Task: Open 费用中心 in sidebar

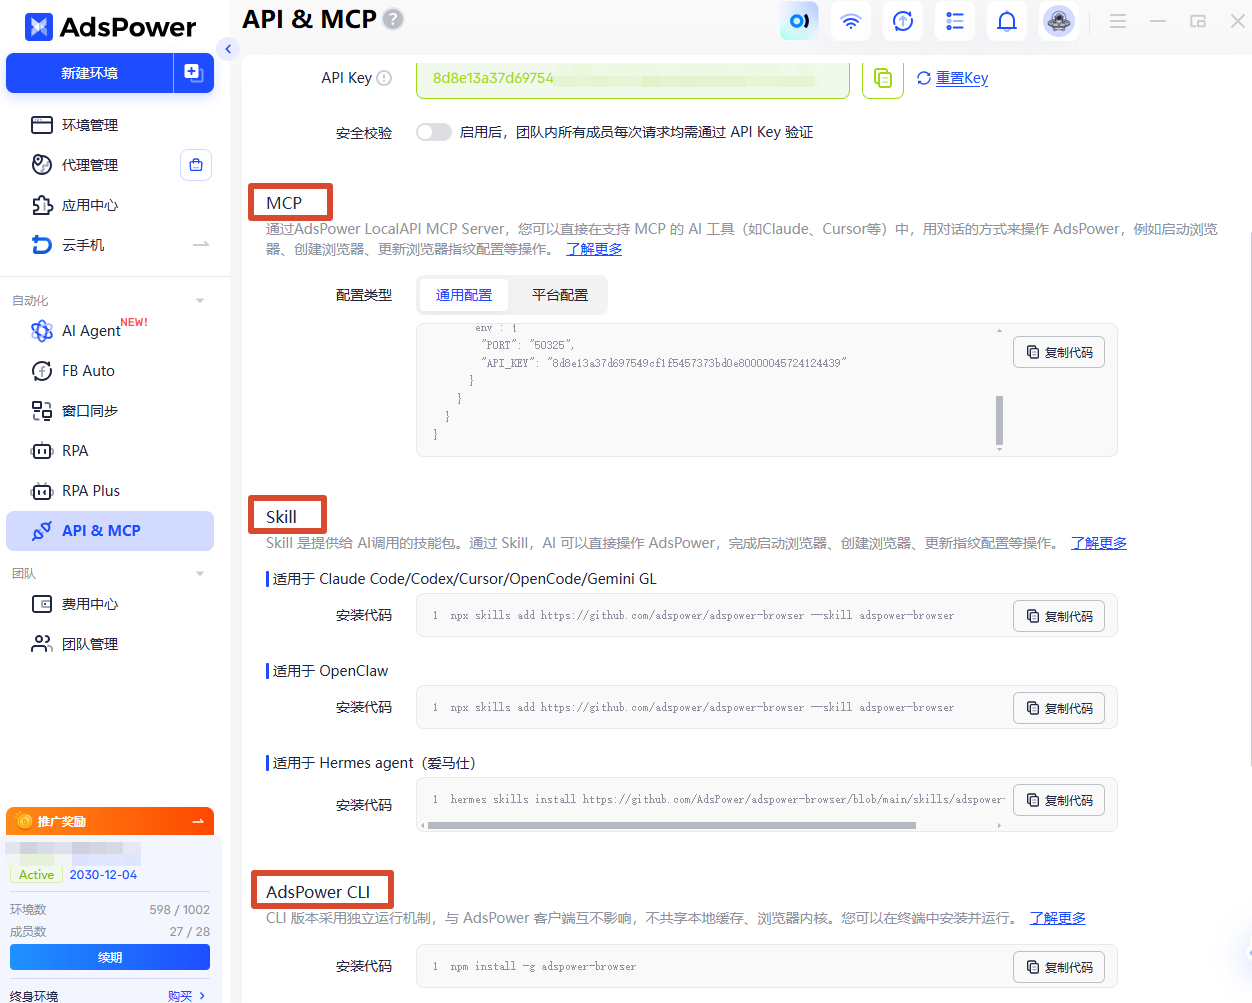Action: pos(90,604)
